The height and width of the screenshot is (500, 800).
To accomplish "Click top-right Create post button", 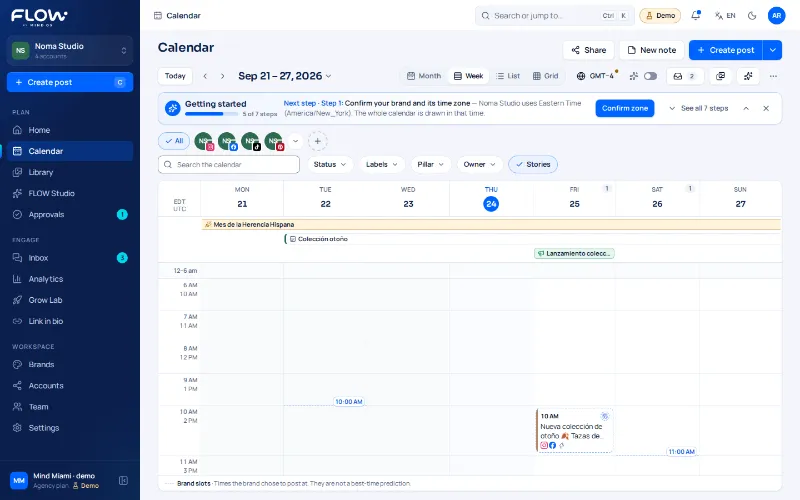I will 726,50.
